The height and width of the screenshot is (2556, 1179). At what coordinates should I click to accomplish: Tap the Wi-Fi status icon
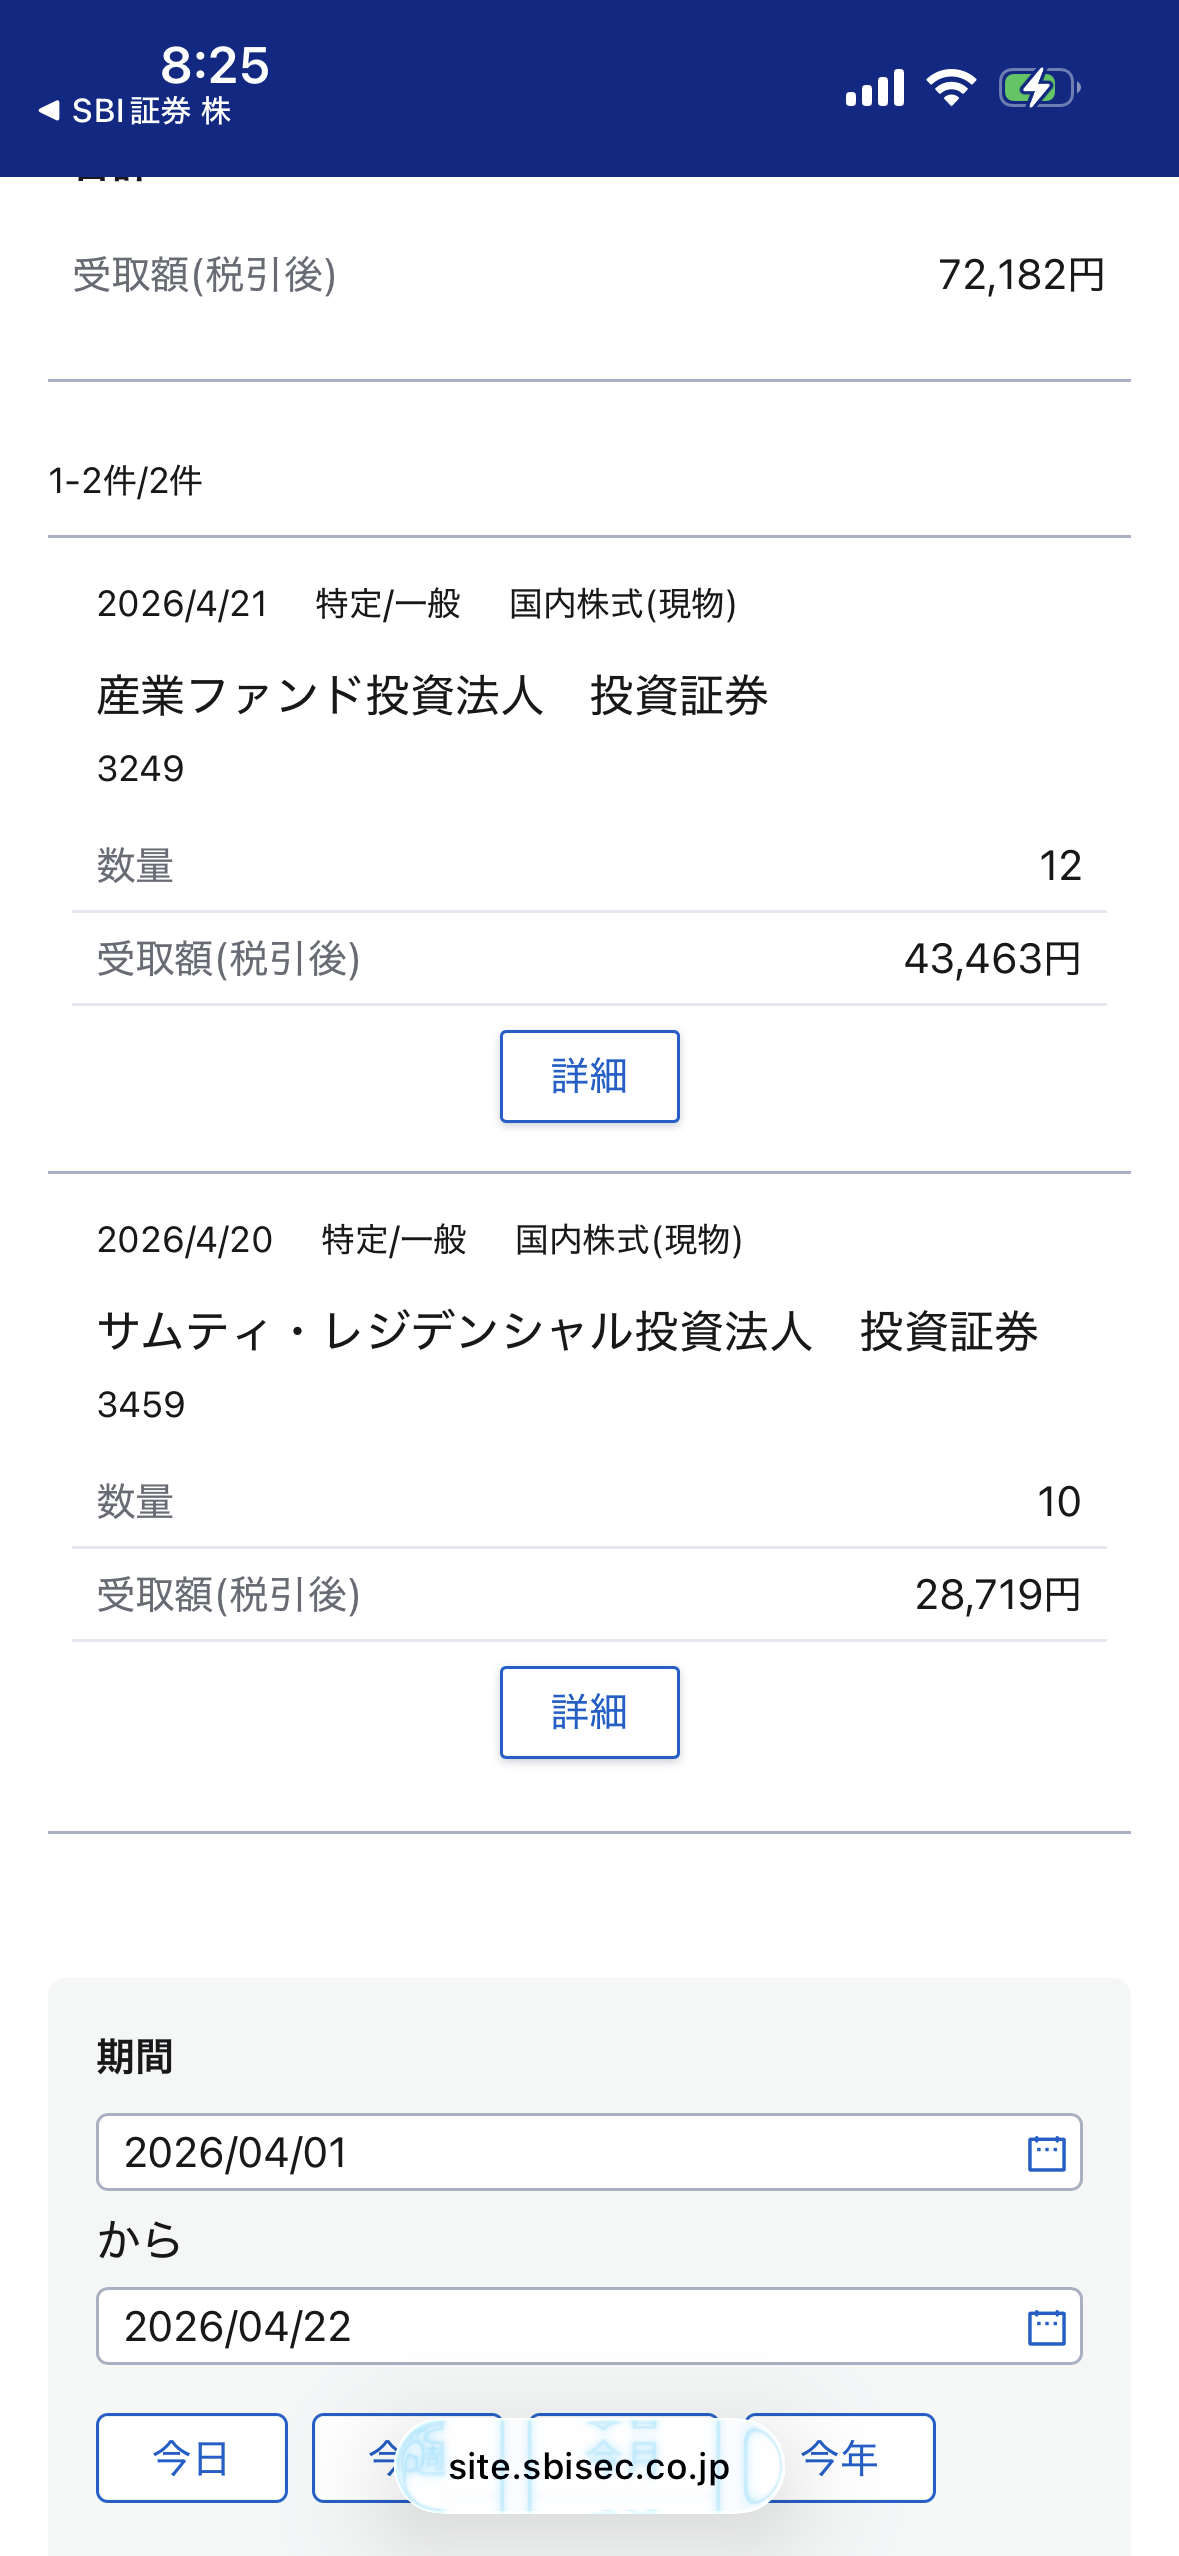click(x=951, y=88)
